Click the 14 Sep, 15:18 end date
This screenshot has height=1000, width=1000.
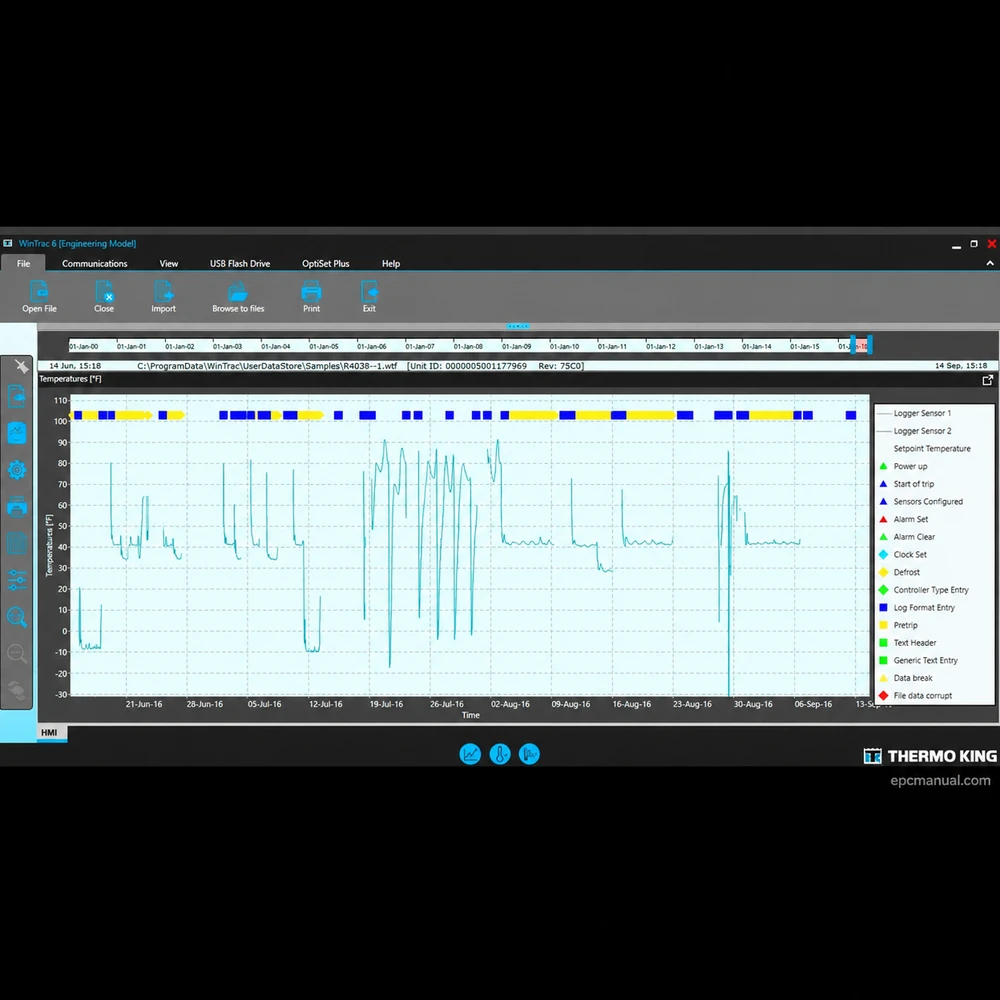click(961, 366)
